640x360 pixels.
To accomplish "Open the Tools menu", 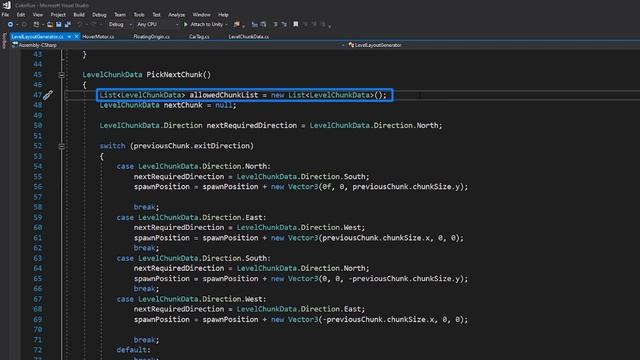I will [139, 15].
